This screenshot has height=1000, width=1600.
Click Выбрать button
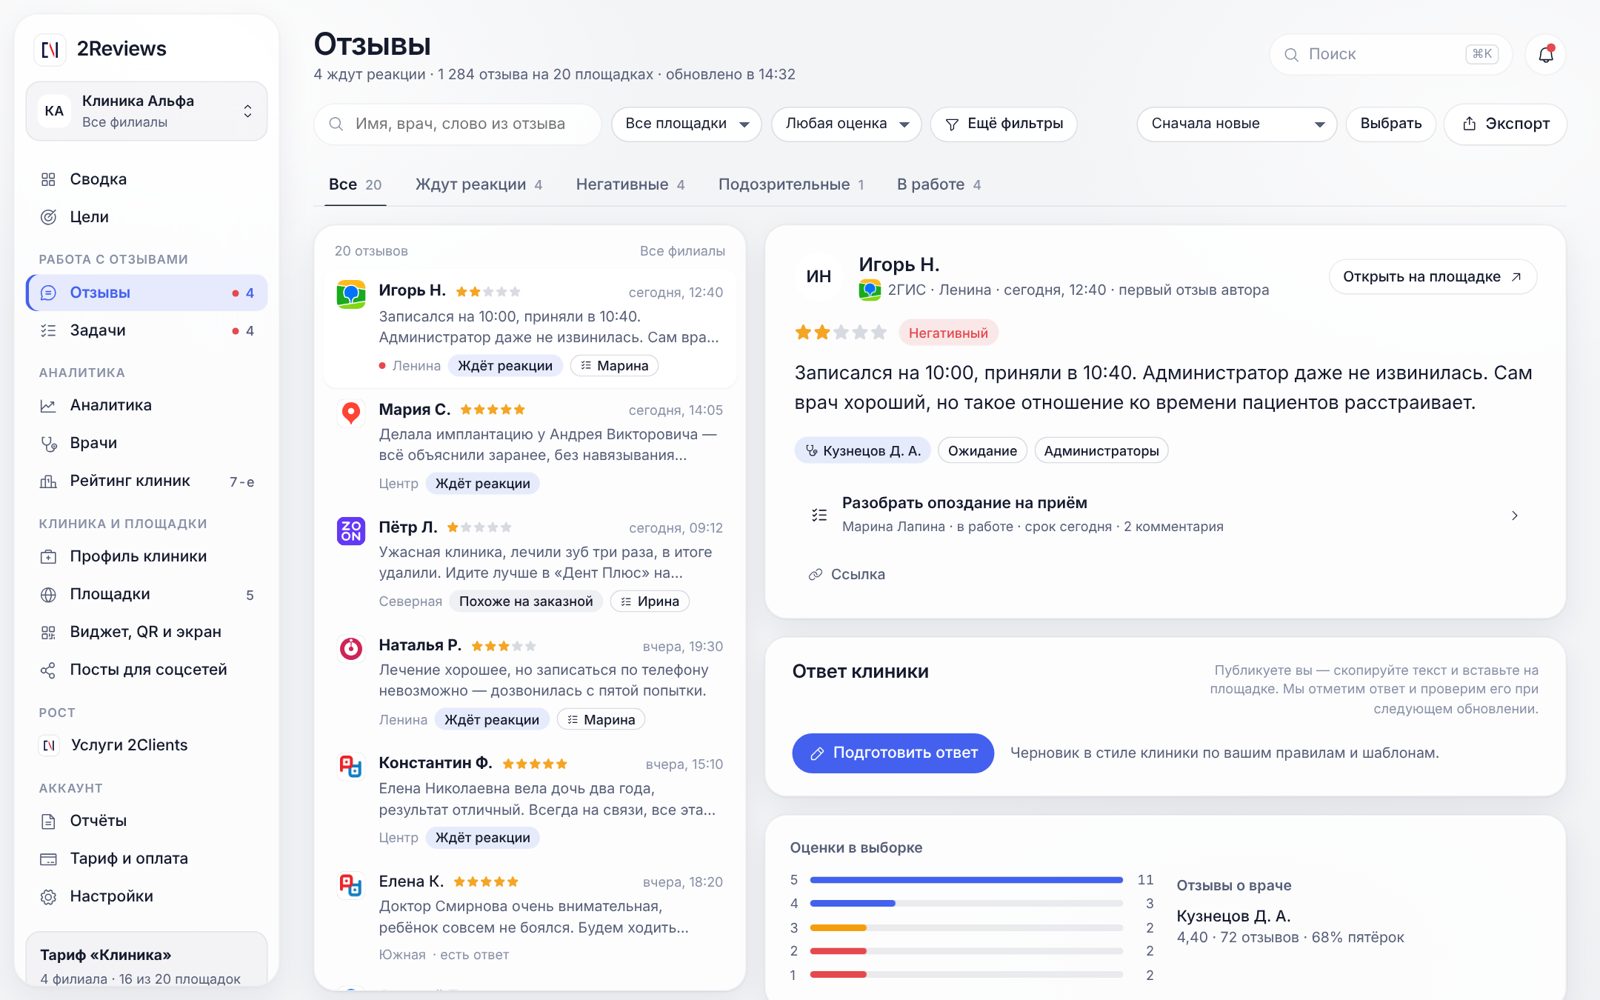pyautogui.click(x=1391, y=124)
